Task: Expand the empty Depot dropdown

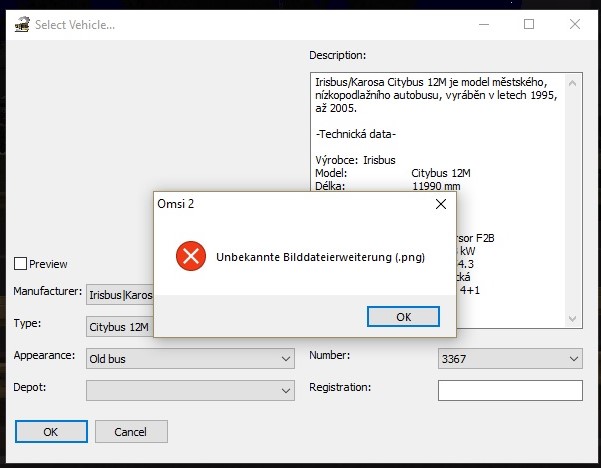Action: 190,389
